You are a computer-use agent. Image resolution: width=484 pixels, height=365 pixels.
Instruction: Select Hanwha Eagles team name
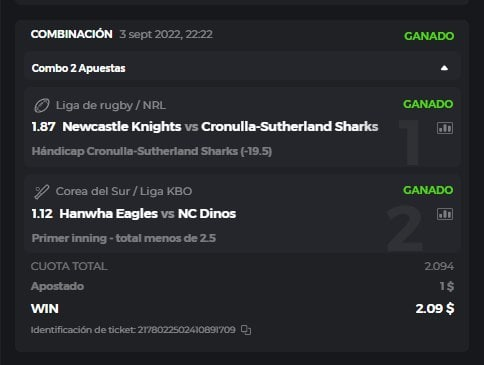coord(108,214)
